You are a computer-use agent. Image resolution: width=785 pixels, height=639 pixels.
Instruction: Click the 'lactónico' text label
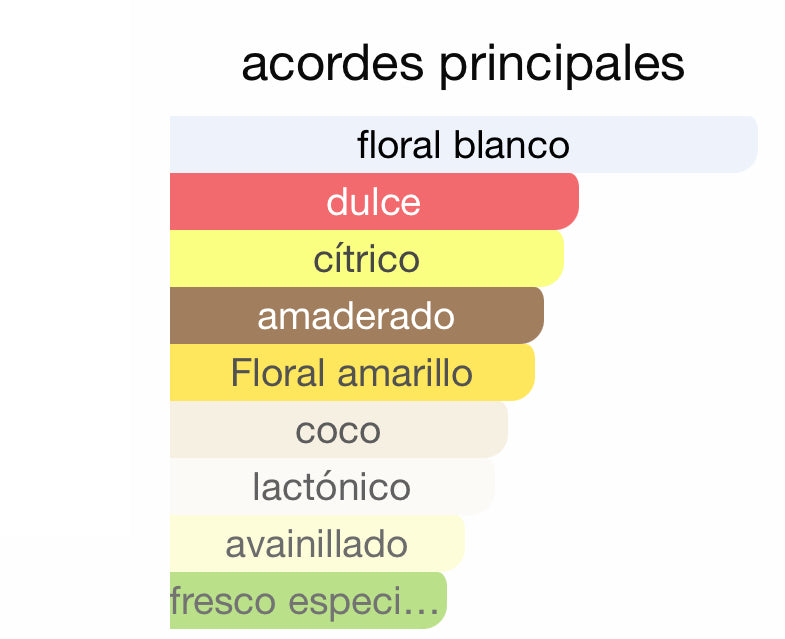click(x=331, y=487)
